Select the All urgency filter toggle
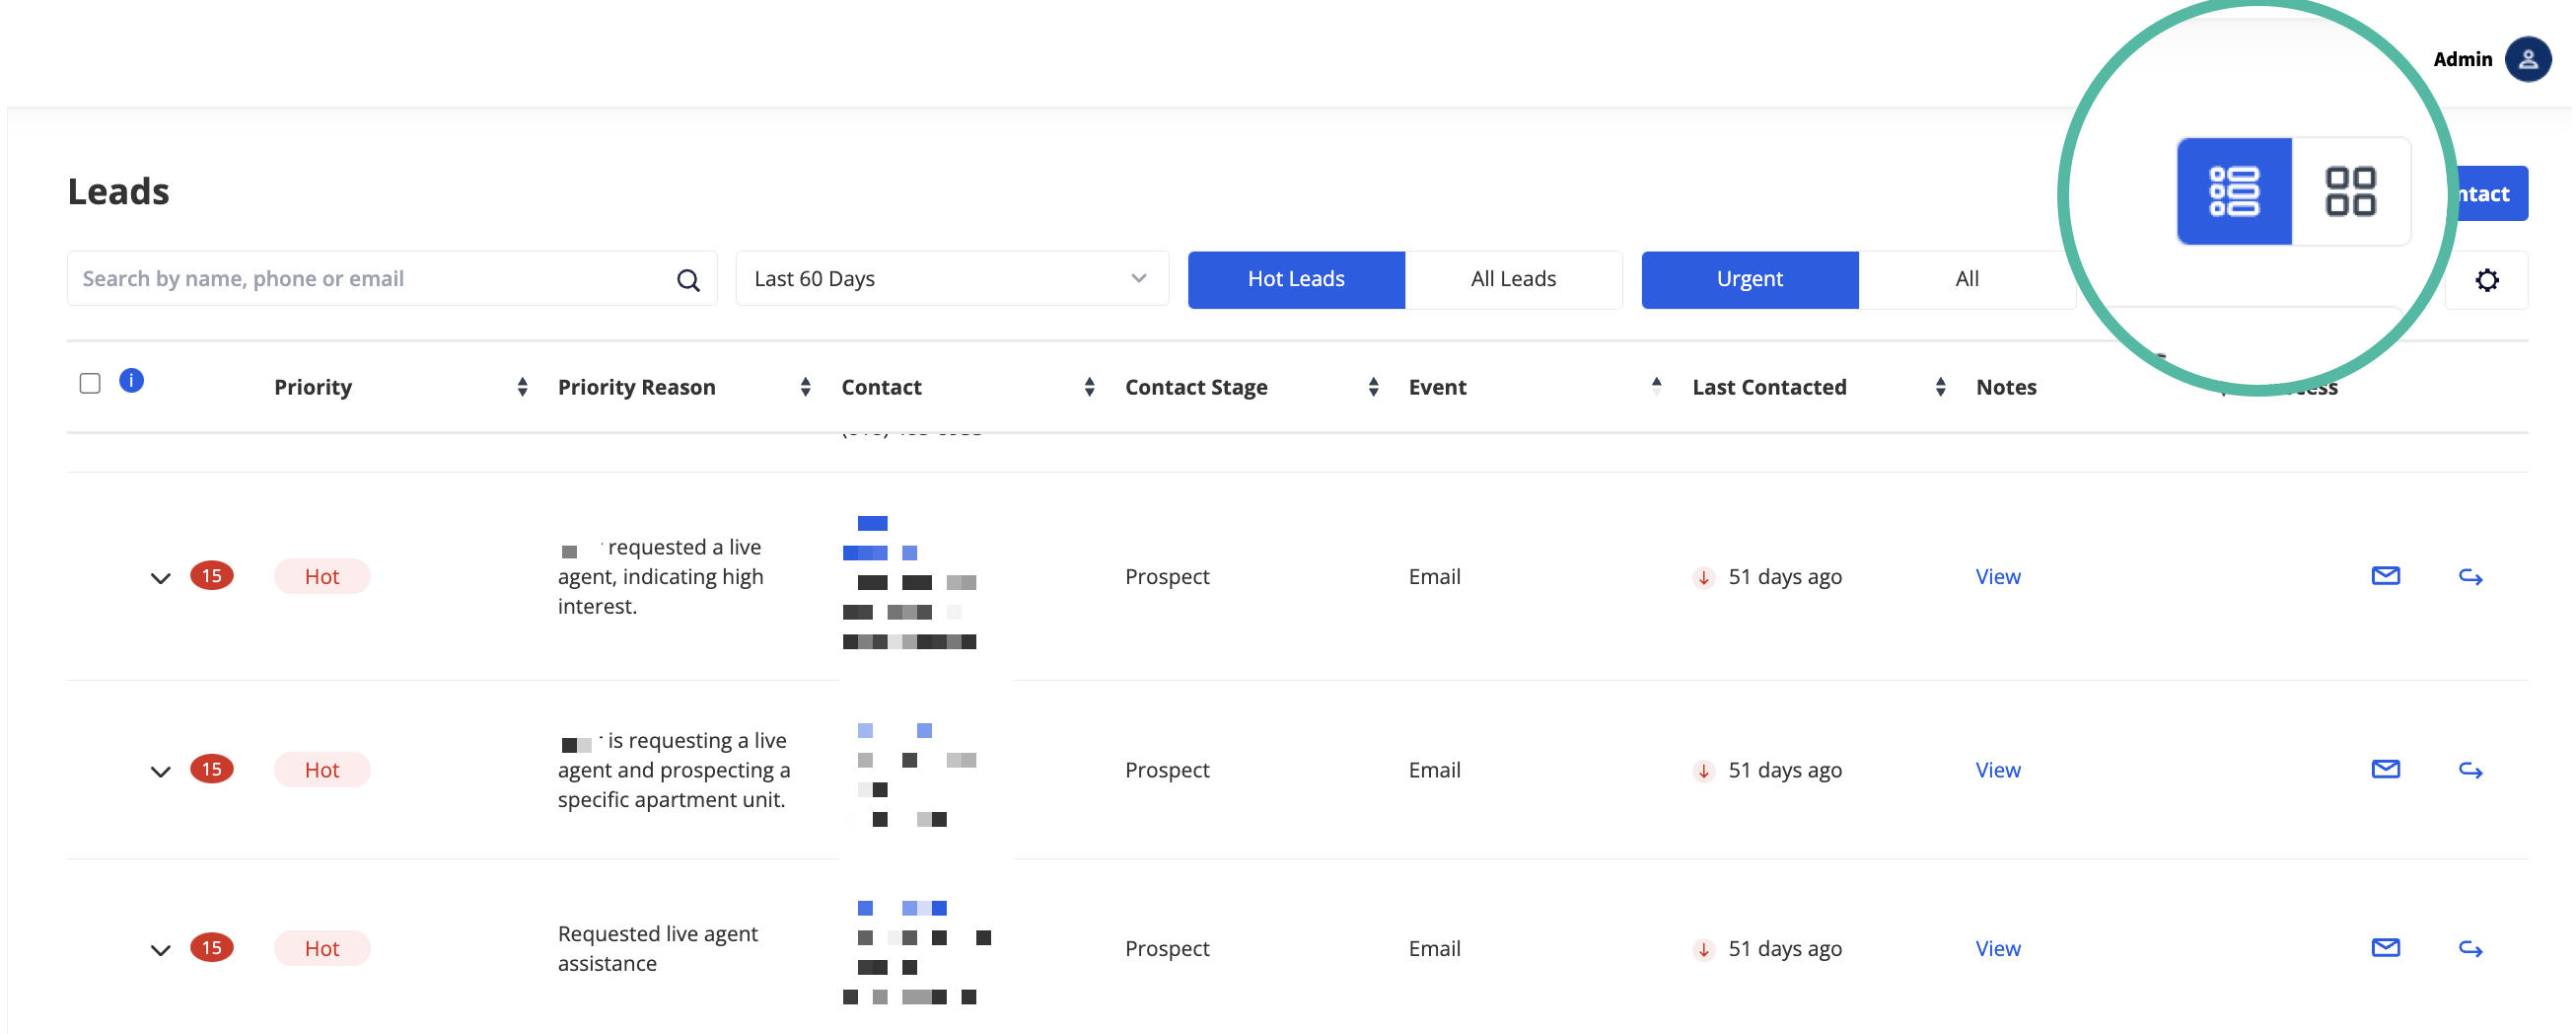Viewport: 2576px width, 1034px height. click(x=1966, y=280)
